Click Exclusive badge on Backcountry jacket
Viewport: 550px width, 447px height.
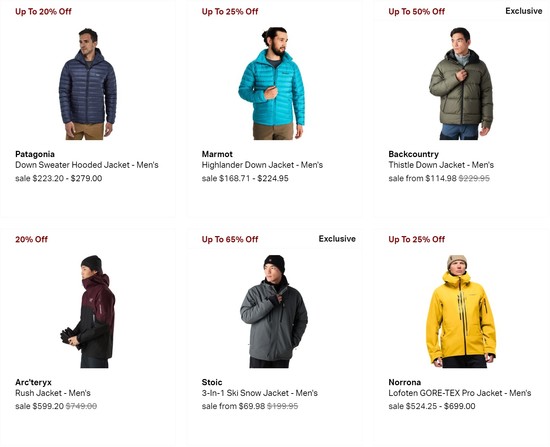coord(524,11)
